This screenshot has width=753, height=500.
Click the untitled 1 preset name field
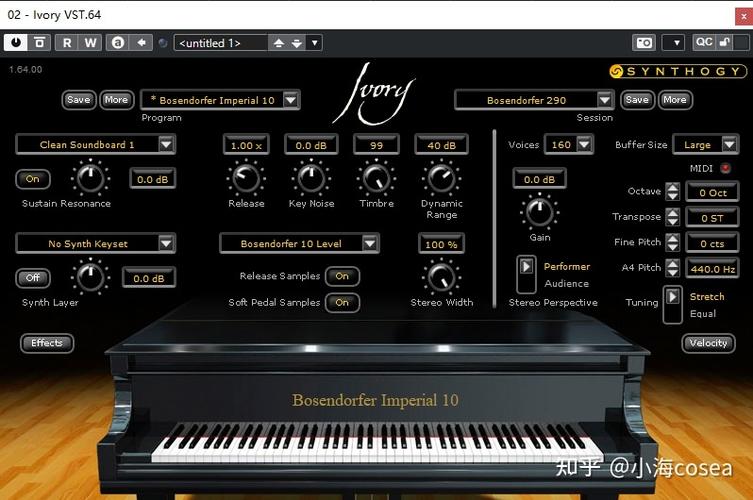tap(221, 43)
